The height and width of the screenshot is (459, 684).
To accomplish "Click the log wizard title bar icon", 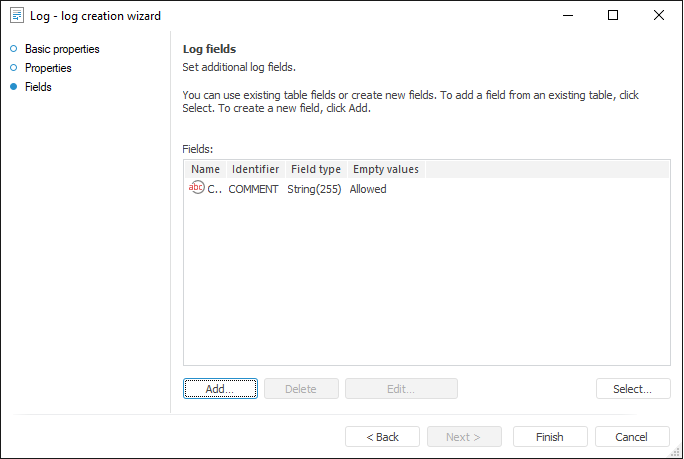I will coord(16,16).
